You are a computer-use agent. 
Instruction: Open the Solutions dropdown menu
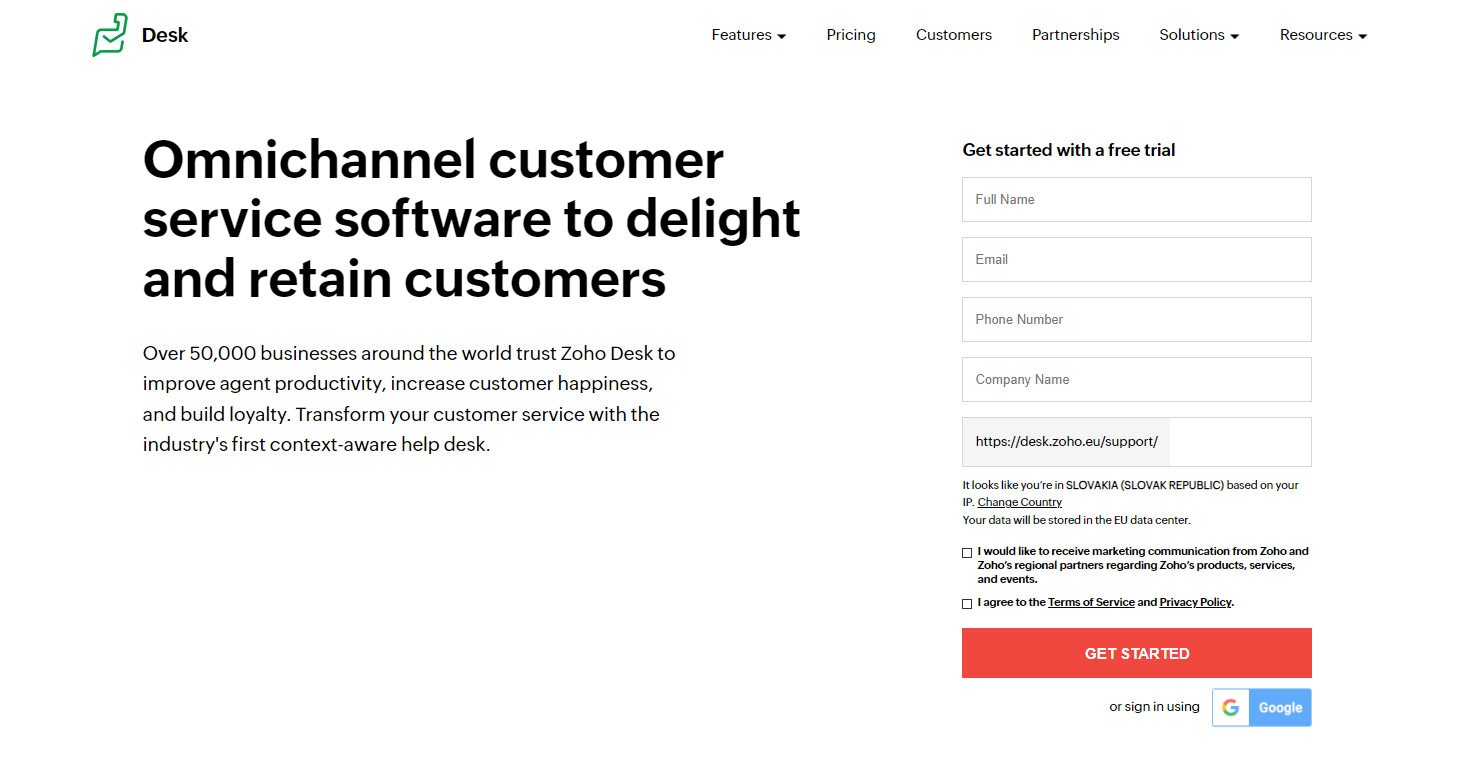1198,35
